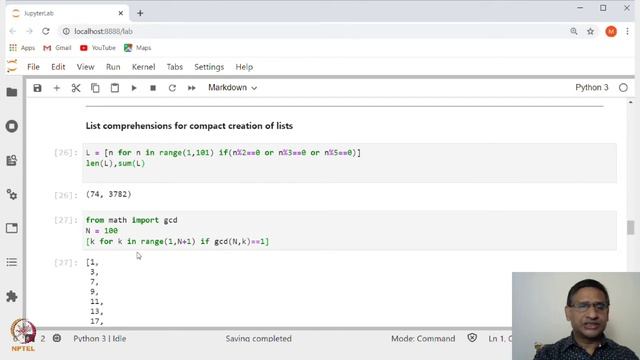Copy the selected cell from the toolbar
This screenshot has width=640, height=360.
click(x=95, y=88)
